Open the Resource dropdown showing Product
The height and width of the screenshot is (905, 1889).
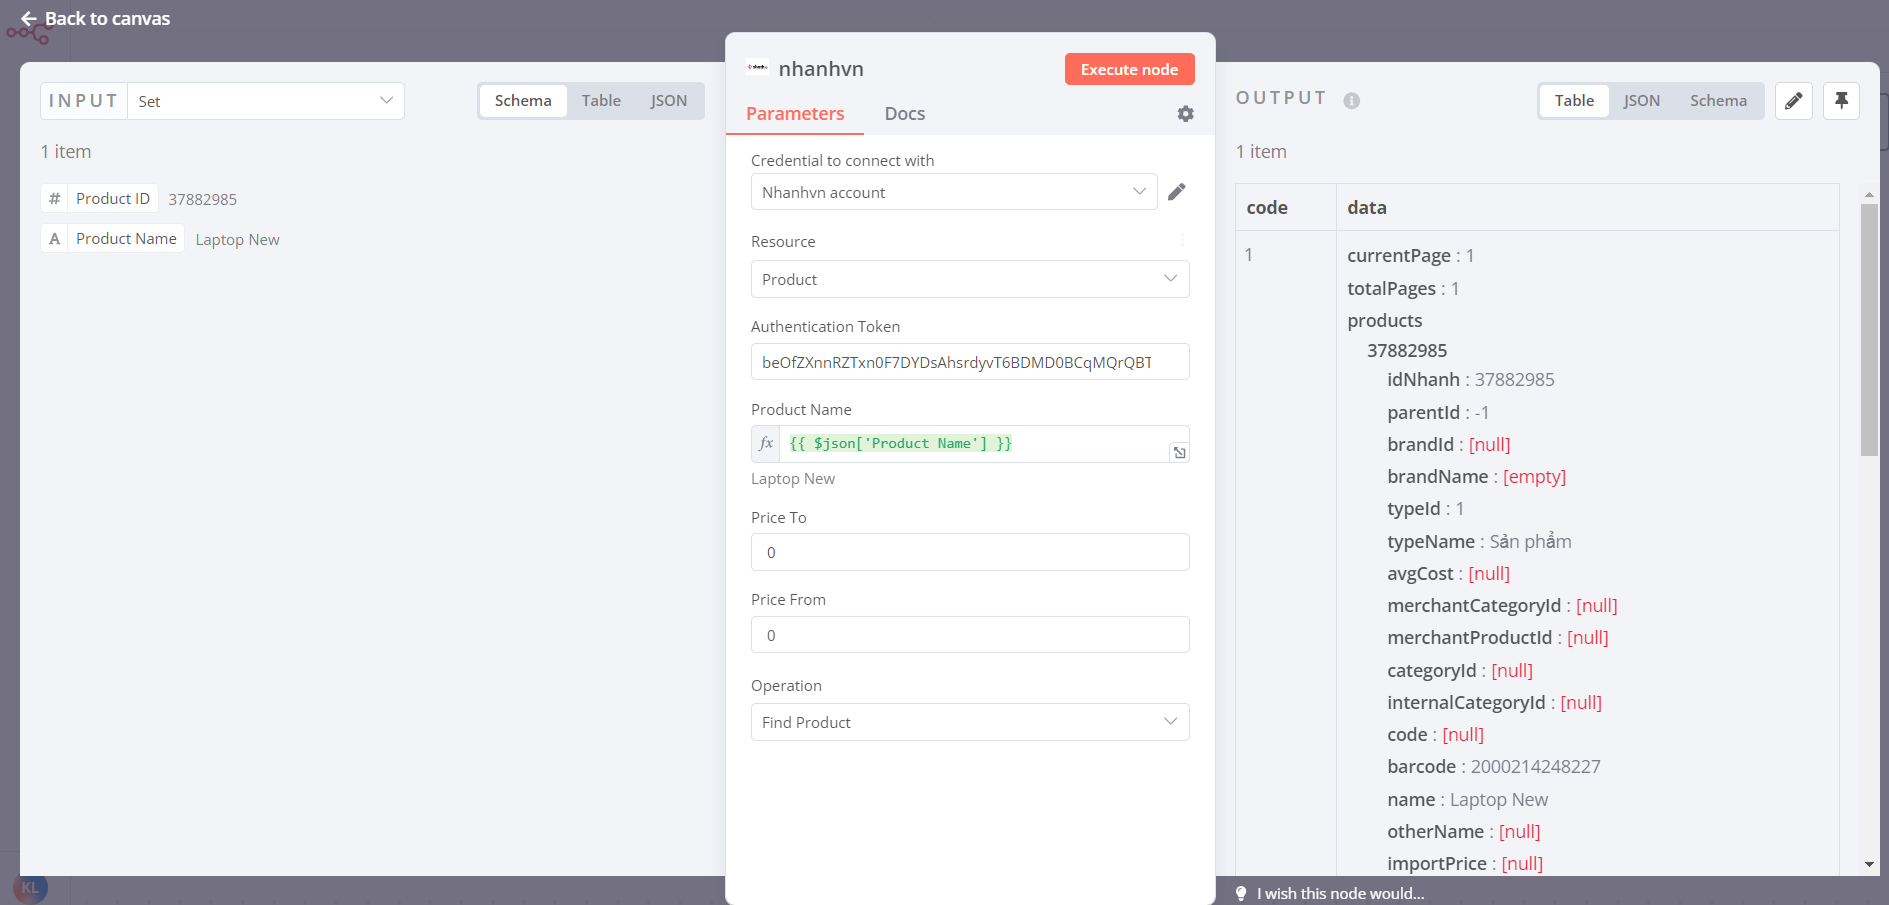(x=969, y=280)
